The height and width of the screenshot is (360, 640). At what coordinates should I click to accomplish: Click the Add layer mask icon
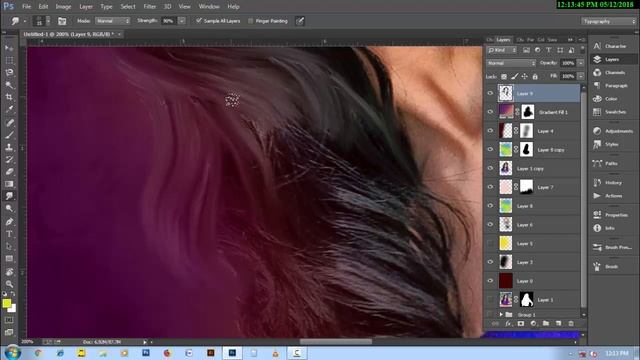[x=521, y=324]
